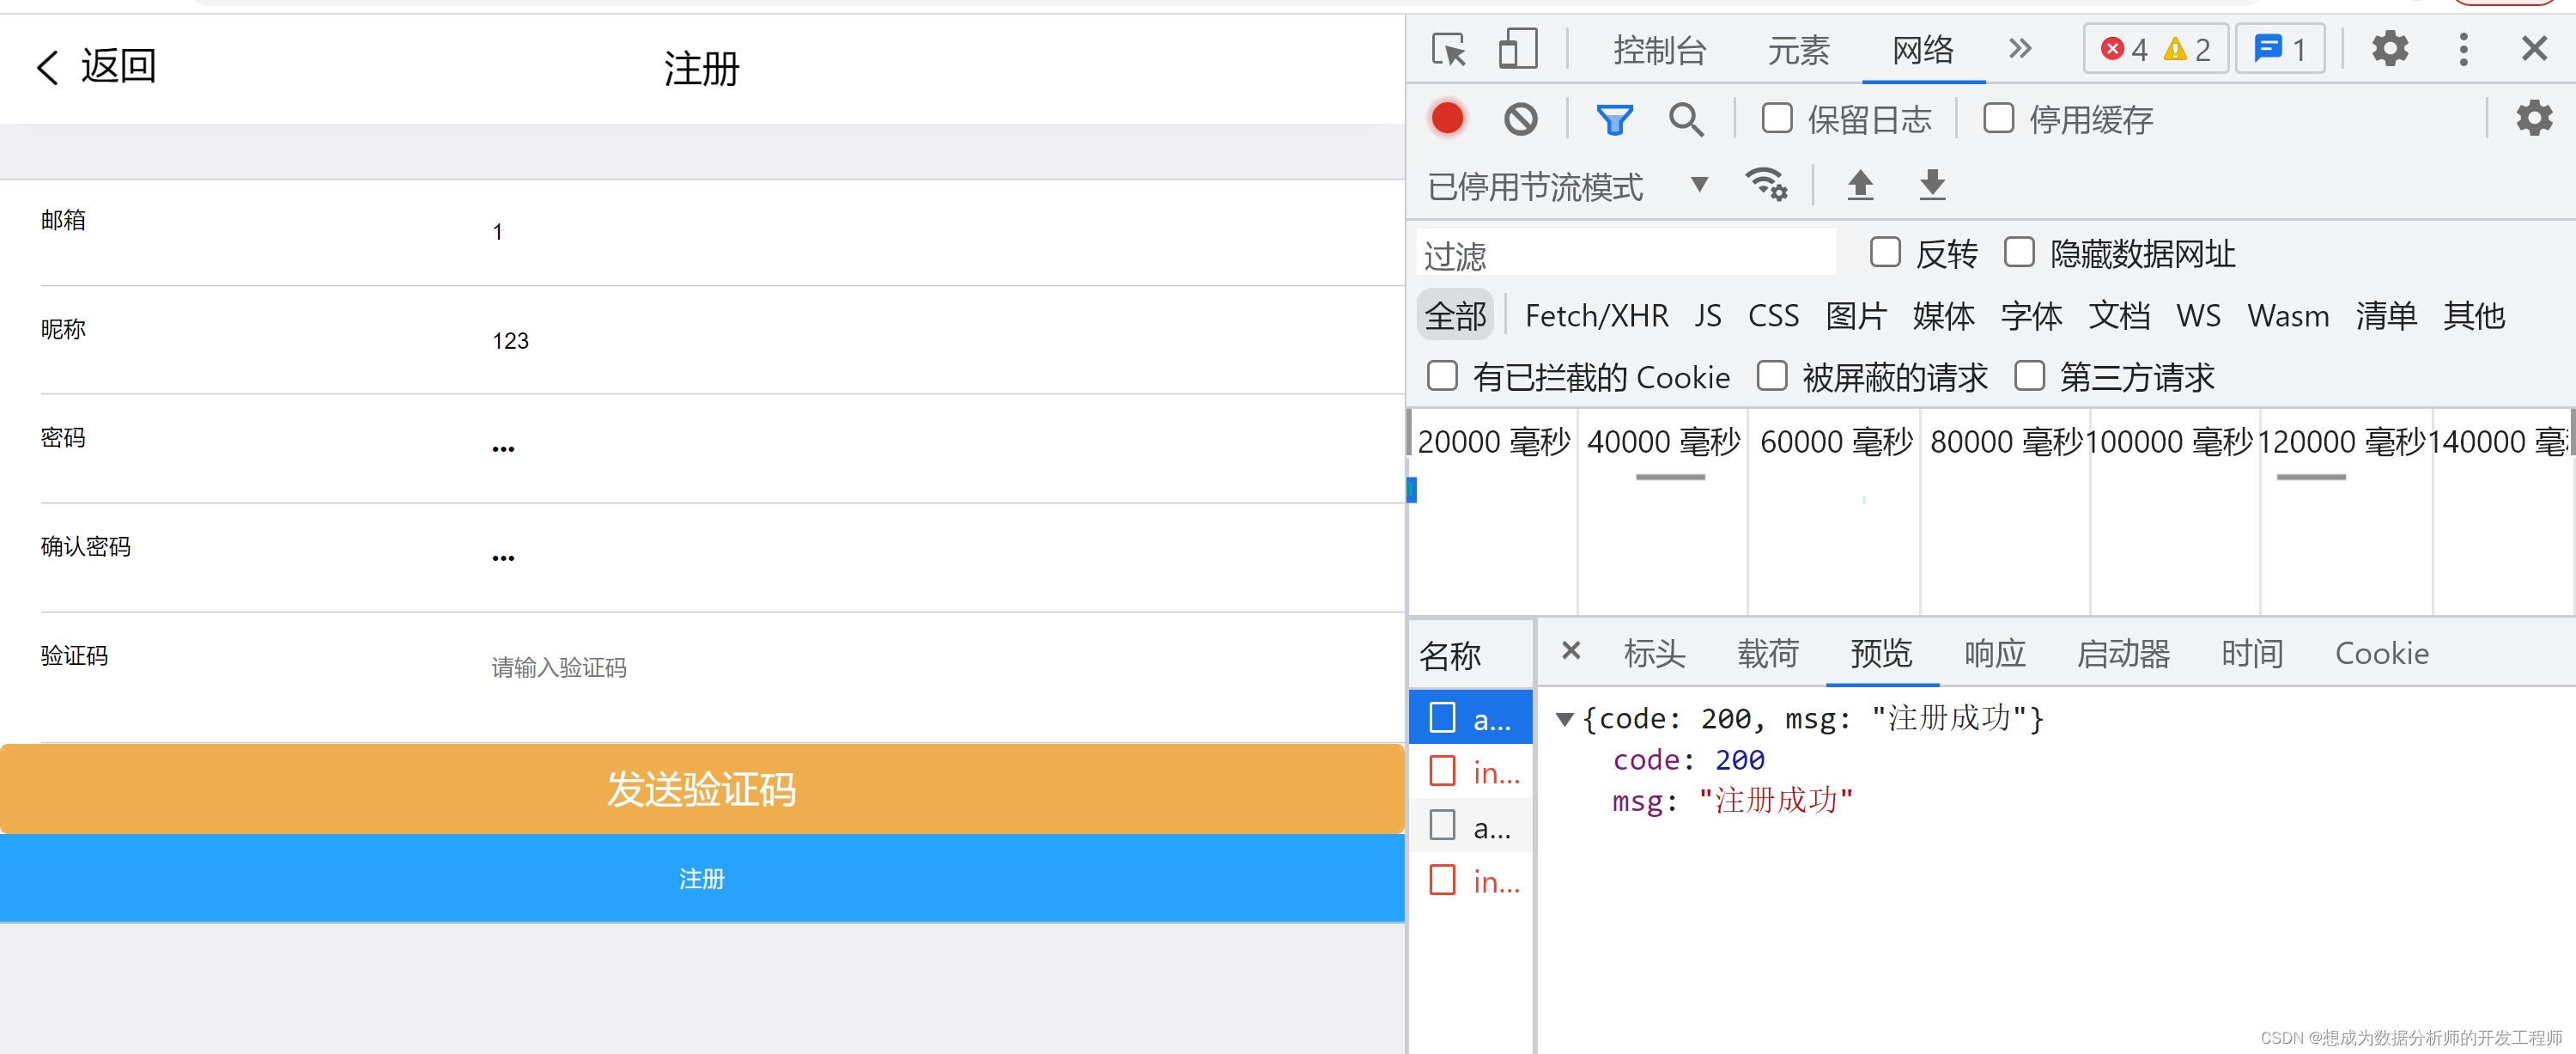The height and width of the screenshot is (1054, 2576).
Task: Filter requests by Fetch/XHR
Action: click(x=1596, y=316)
